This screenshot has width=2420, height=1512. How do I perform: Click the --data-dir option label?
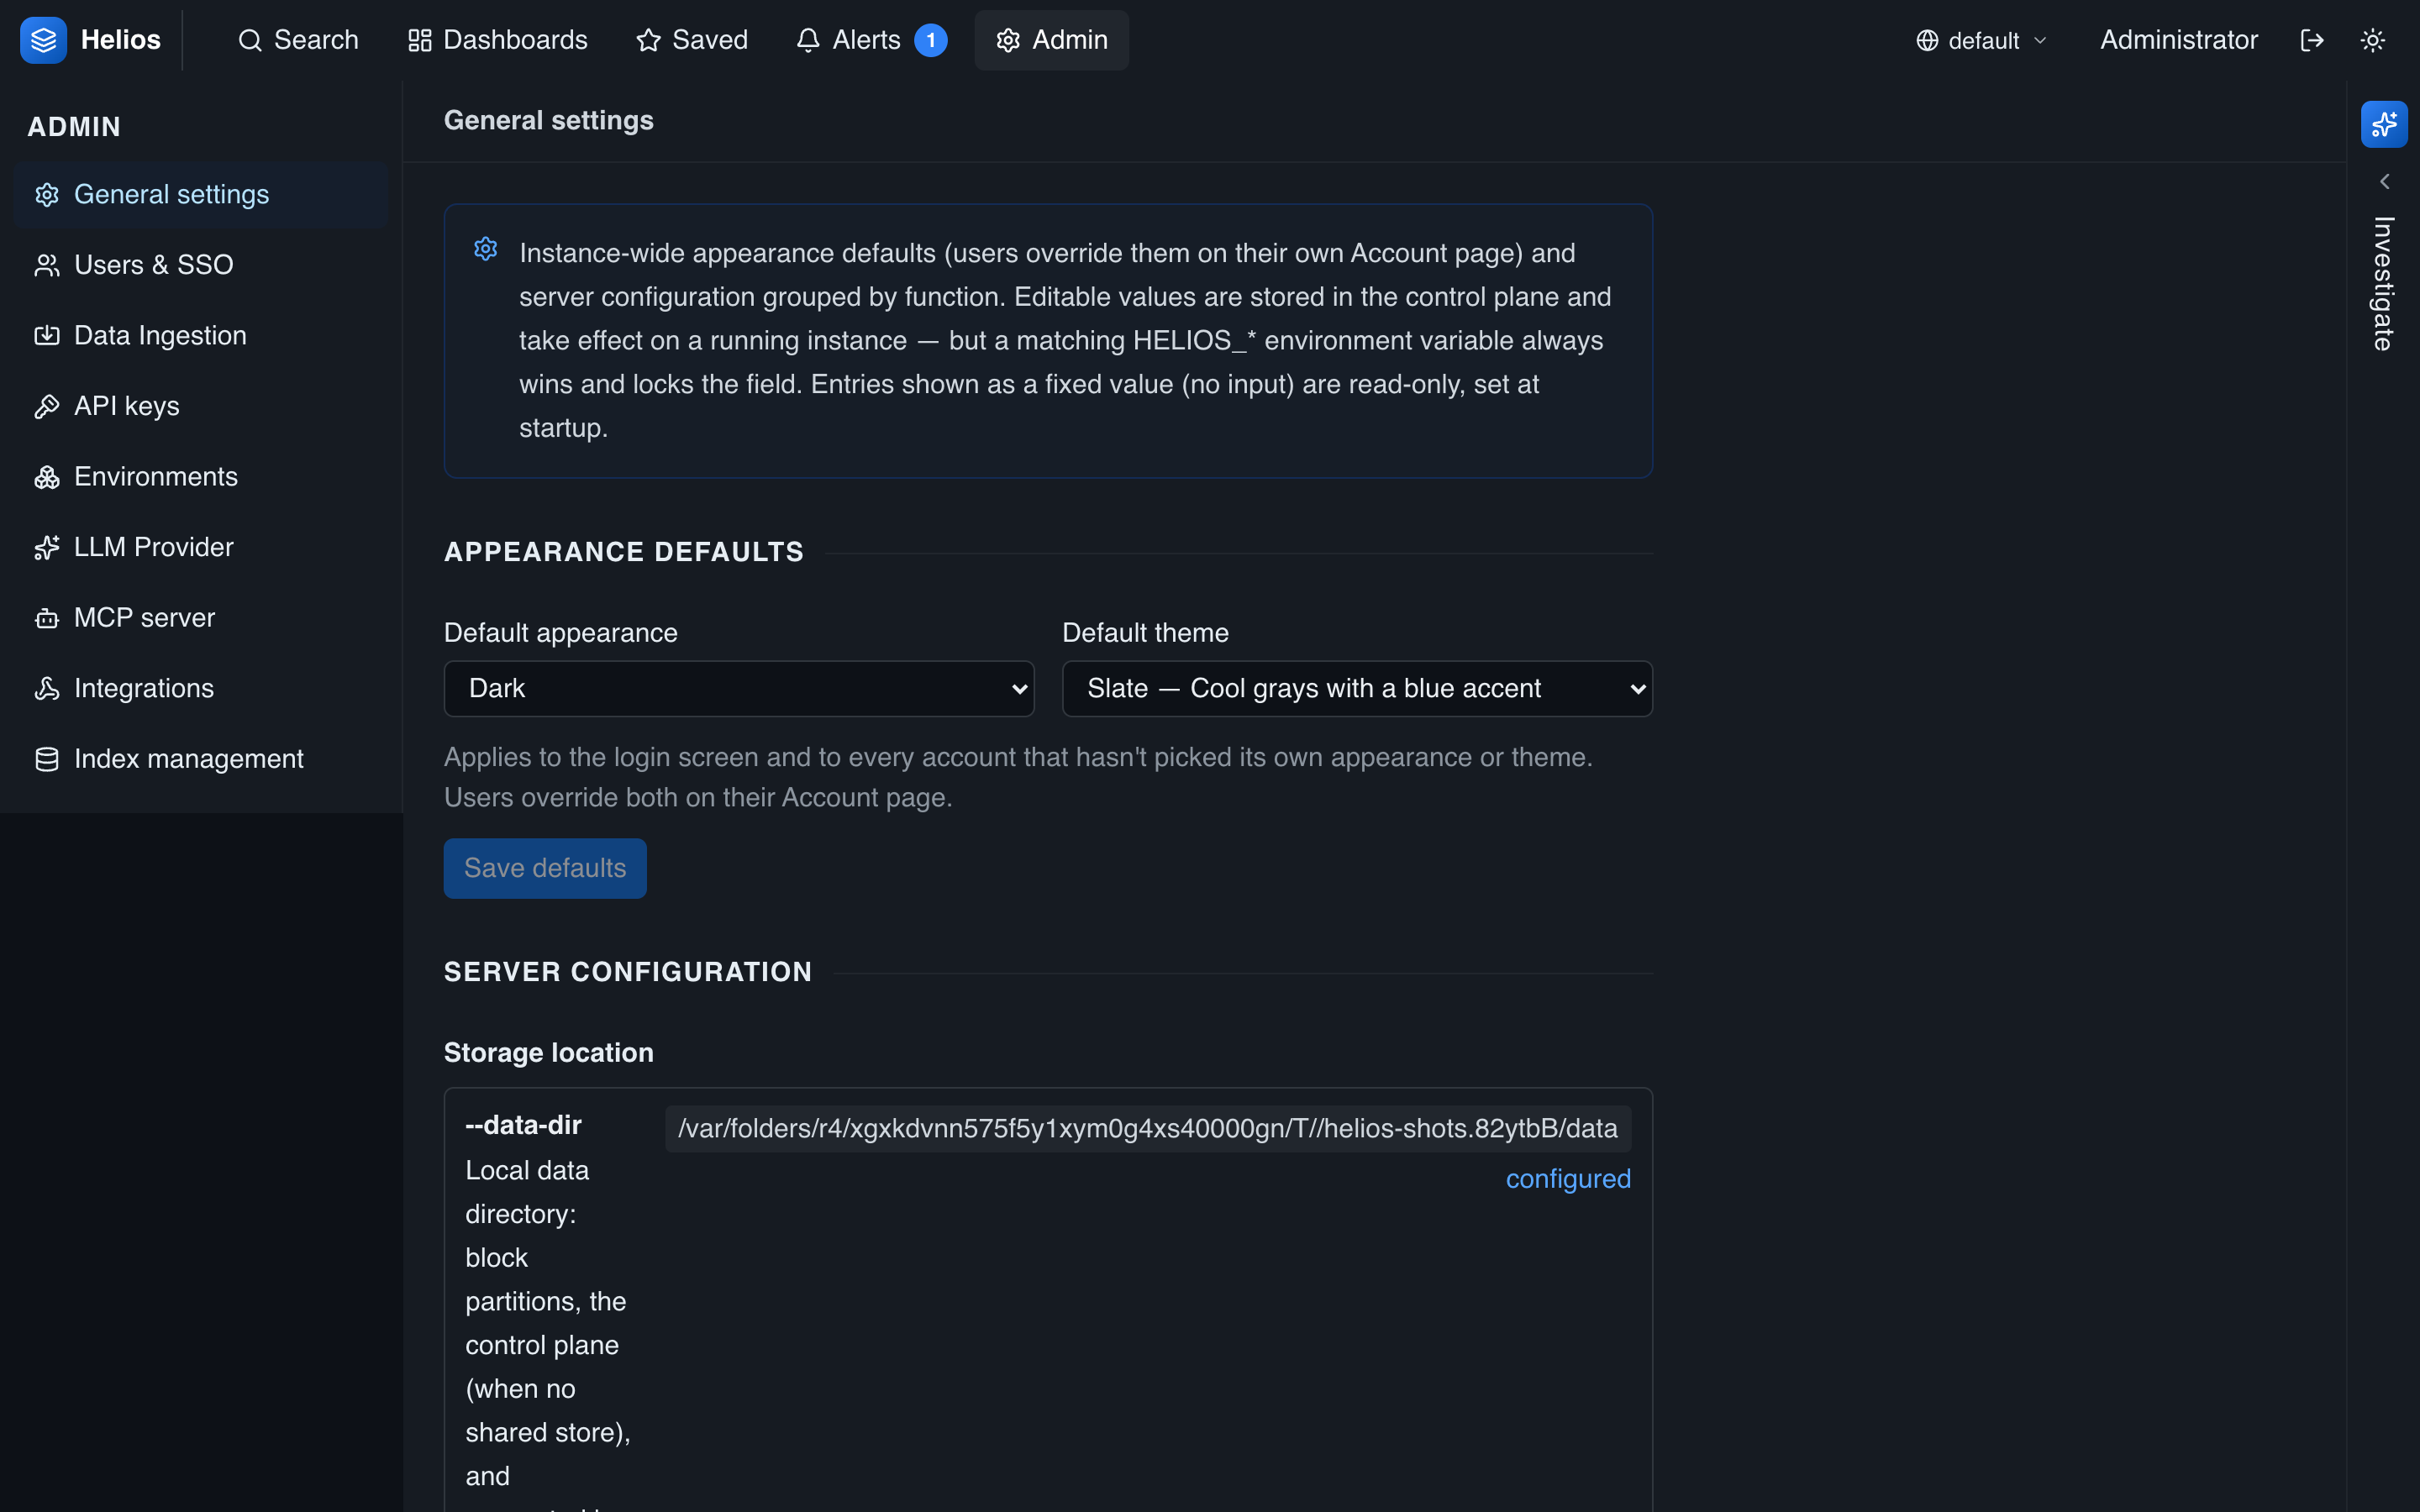pos(523,1125)
